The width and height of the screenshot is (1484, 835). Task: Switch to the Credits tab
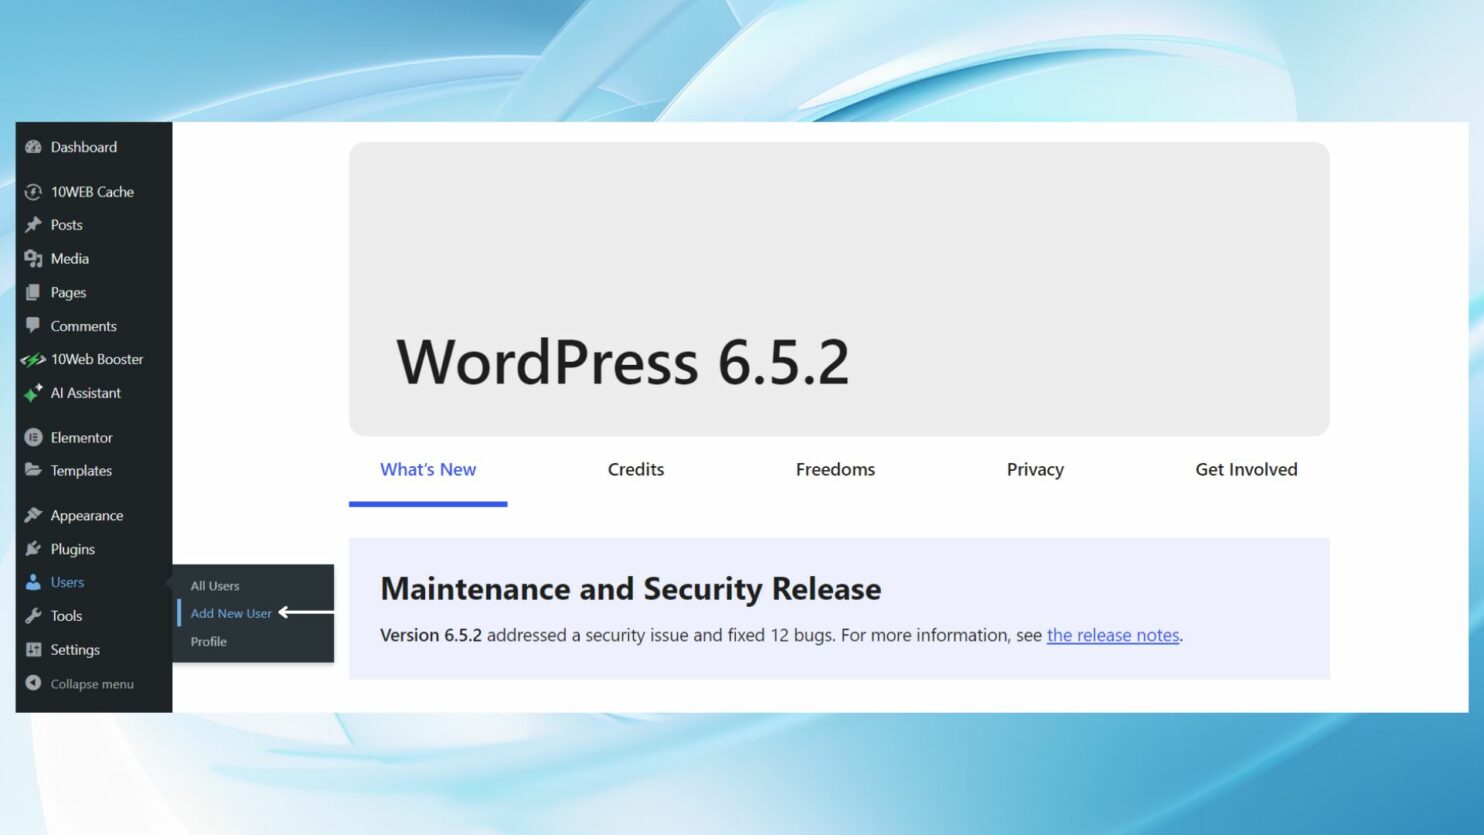coord(635,469)
